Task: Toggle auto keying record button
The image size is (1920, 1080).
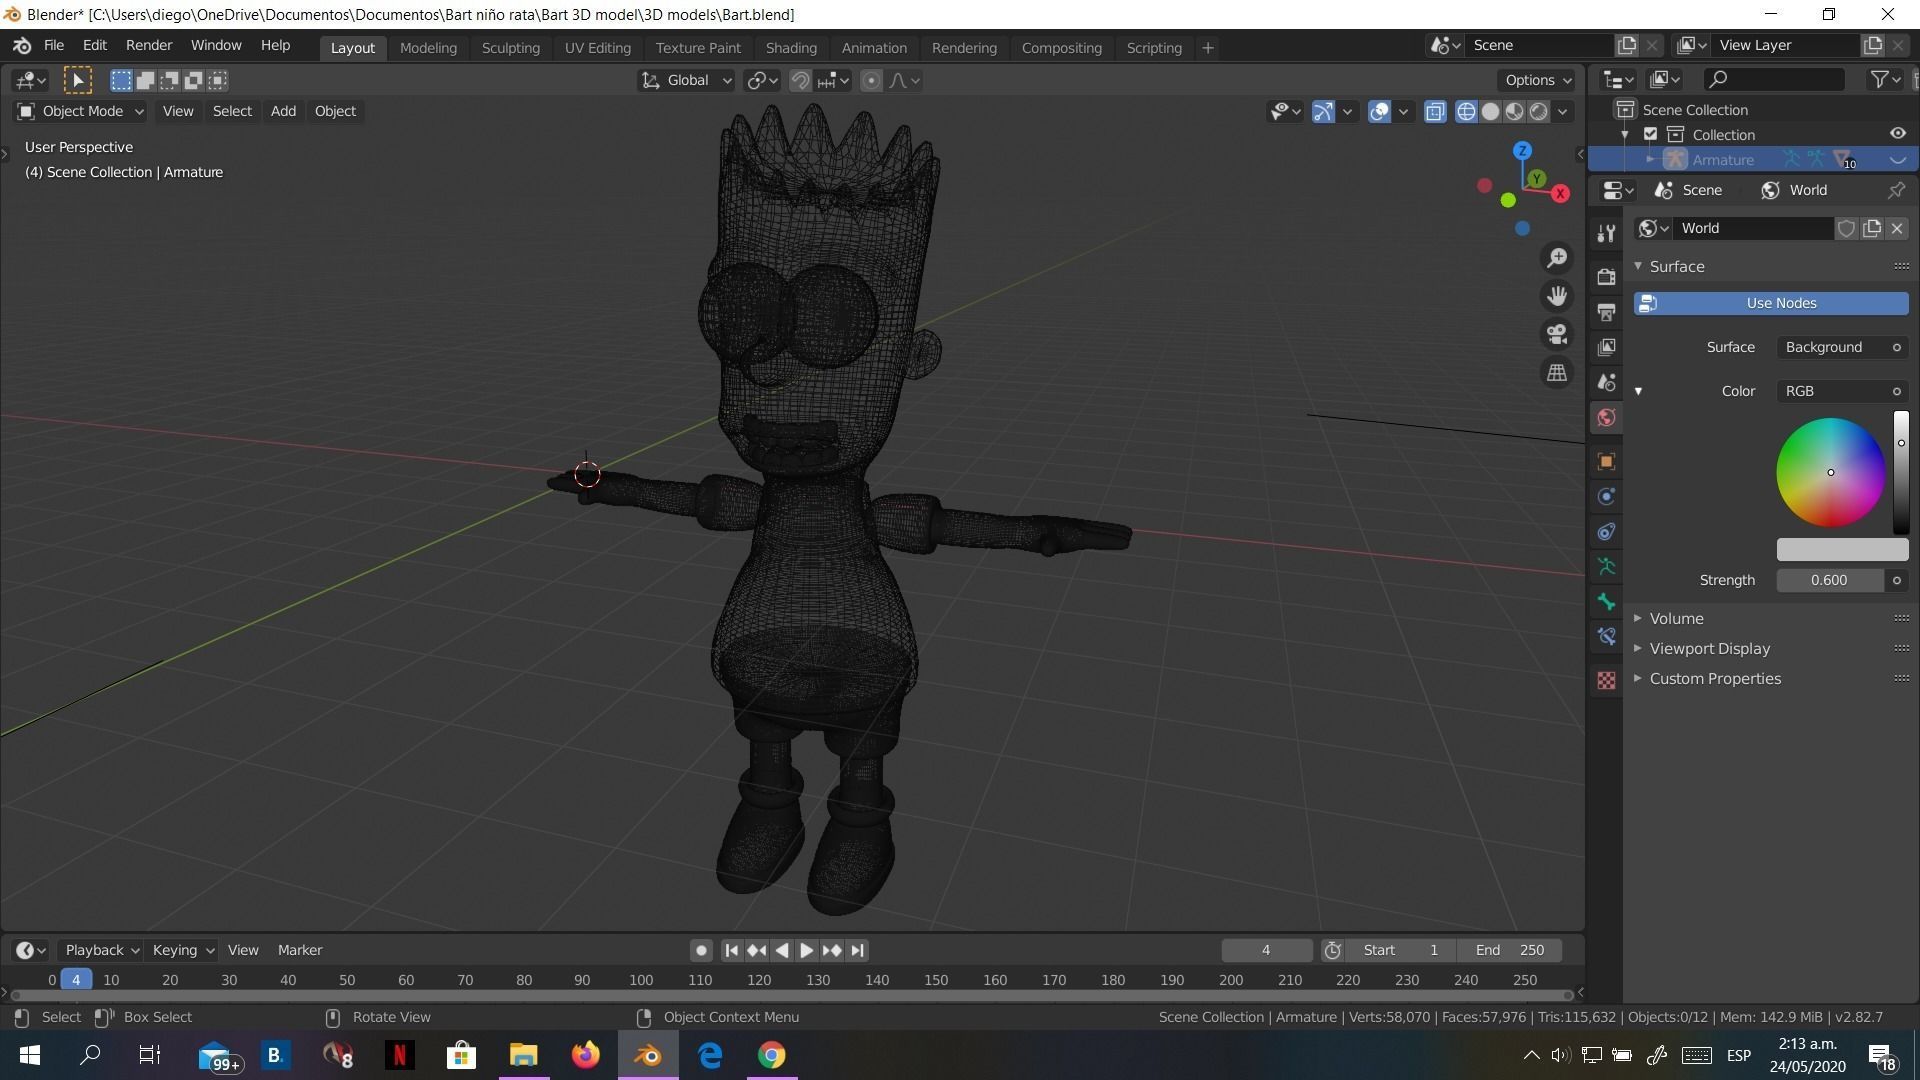Action: point(701,950)
